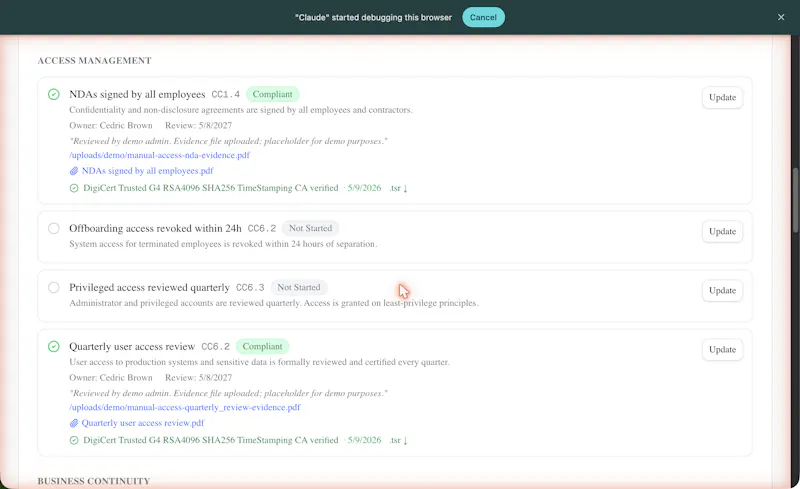Viewport: 800px width, 489px height.
Task: Update the Offboarding access revoked control
Action: 722,232
